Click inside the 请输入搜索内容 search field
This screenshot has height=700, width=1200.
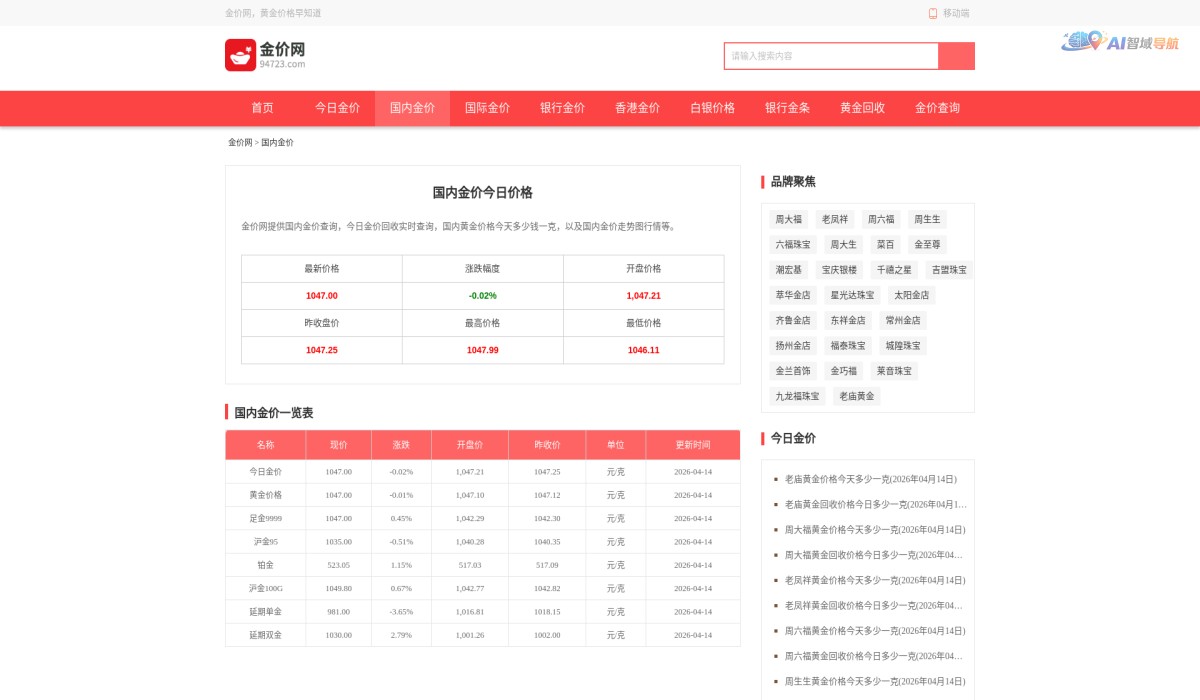pyautogui.click(x=830, y=56)
